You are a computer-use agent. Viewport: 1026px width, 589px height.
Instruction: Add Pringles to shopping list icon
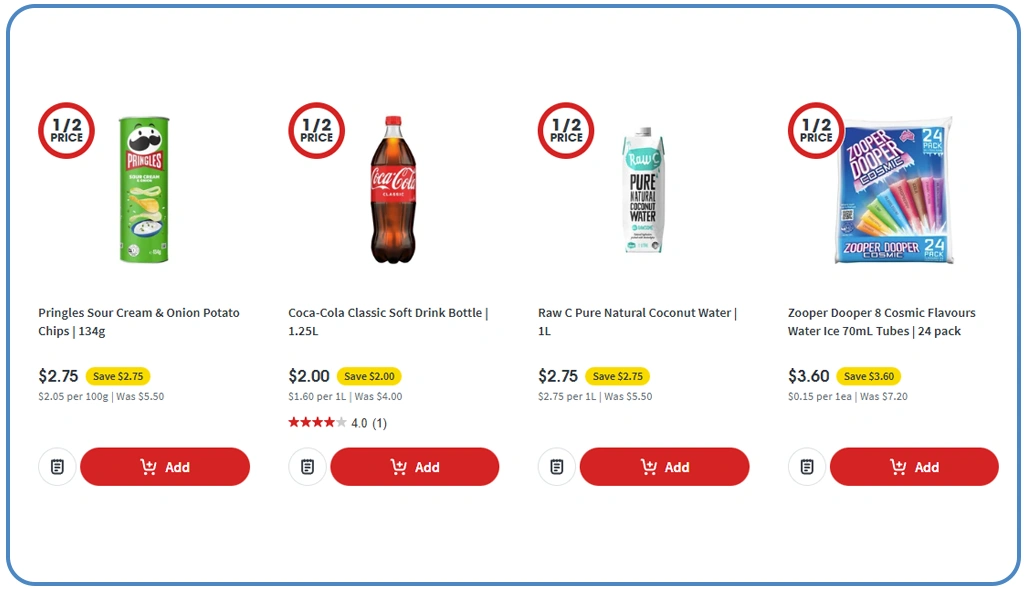(57, 467)
